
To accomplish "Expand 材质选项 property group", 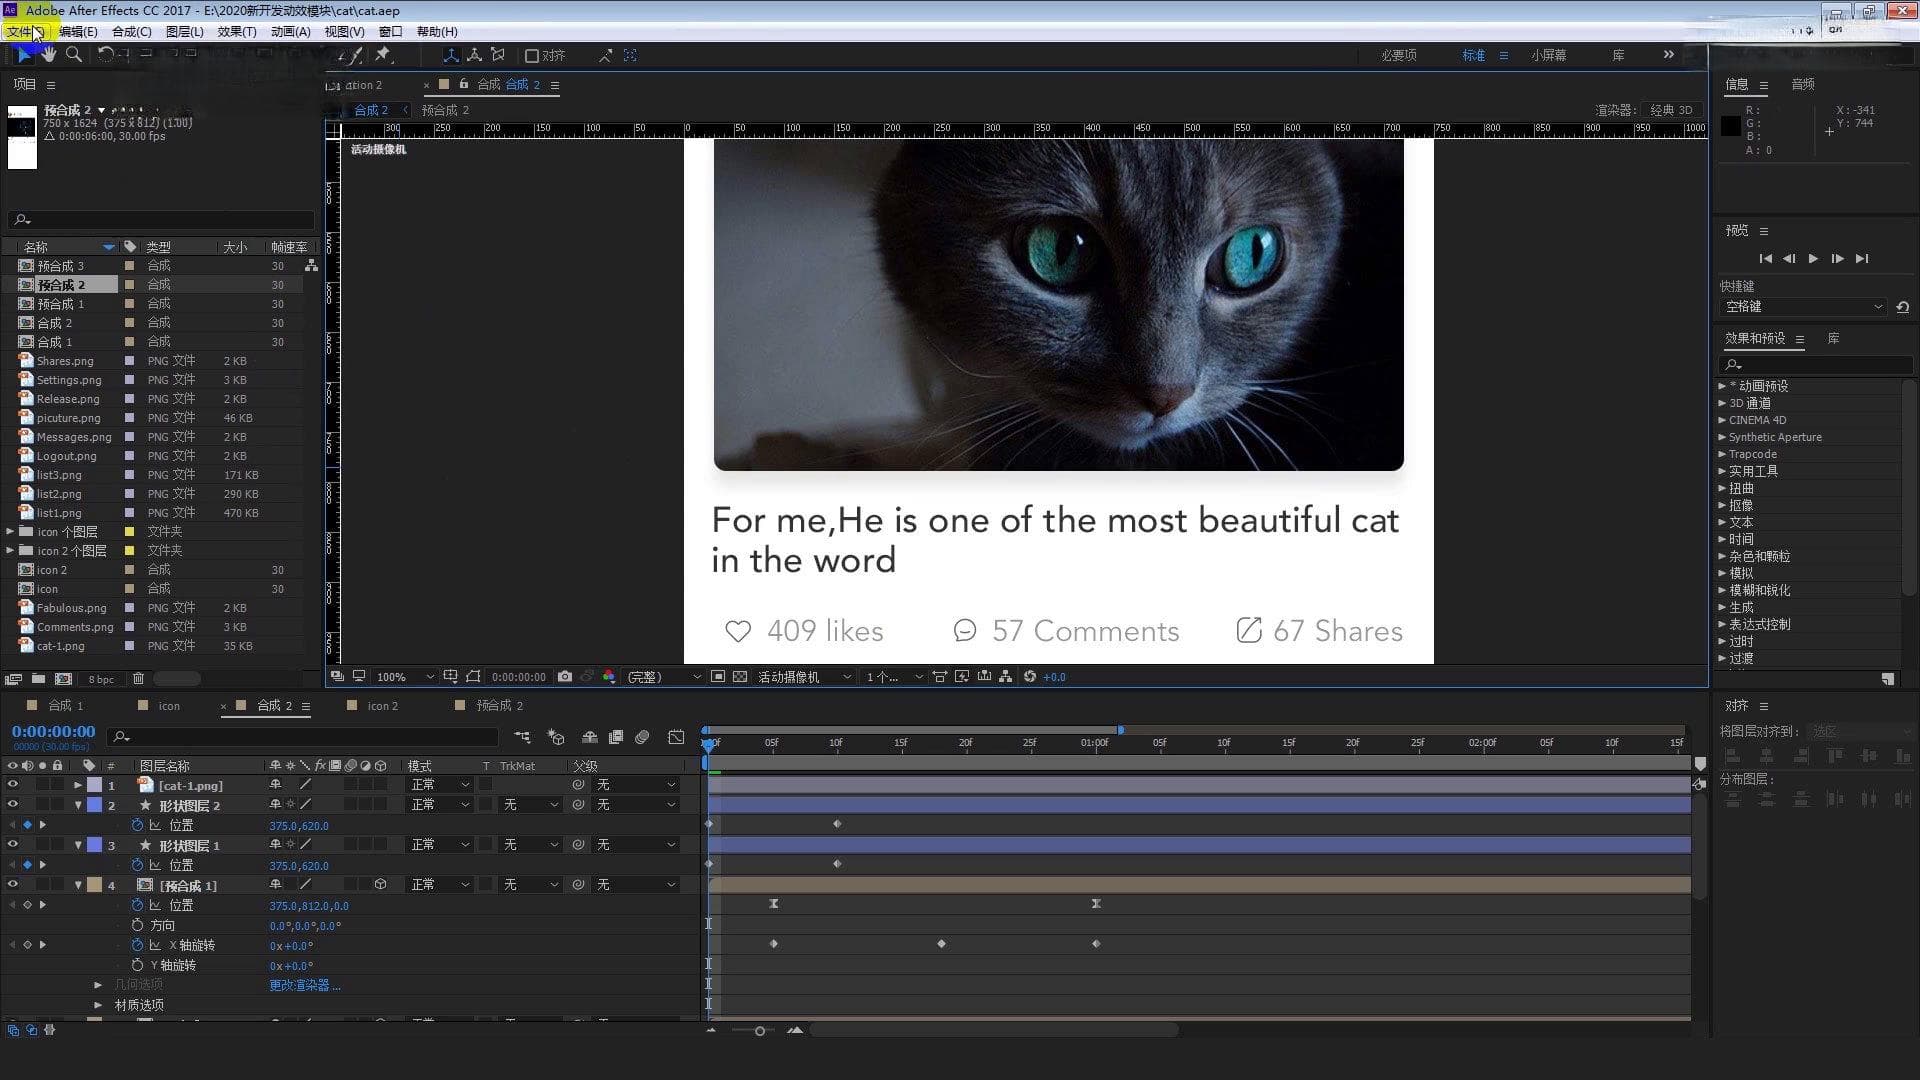I will point(98,1005).
